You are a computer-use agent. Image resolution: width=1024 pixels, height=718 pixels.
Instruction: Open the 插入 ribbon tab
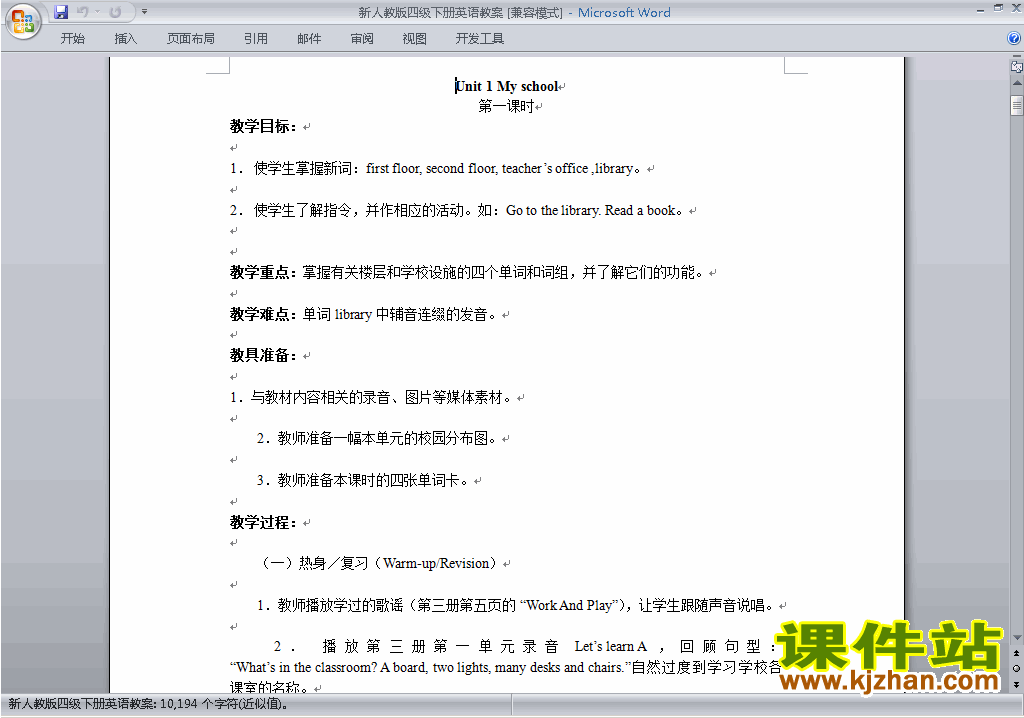[125, 39]
